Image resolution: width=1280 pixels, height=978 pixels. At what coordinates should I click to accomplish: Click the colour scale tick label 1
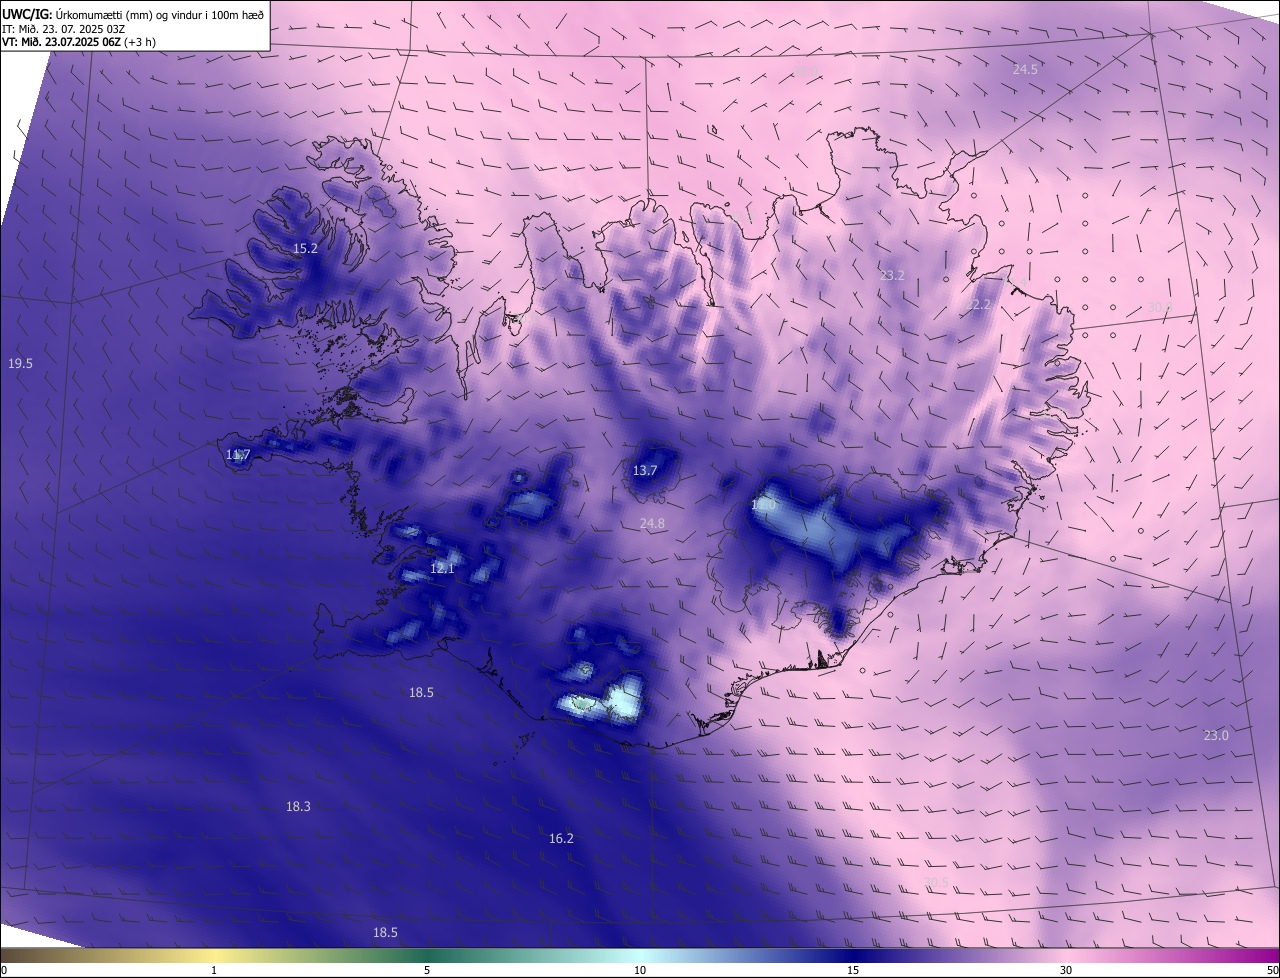pyautogui.click(x=214, y=971)
